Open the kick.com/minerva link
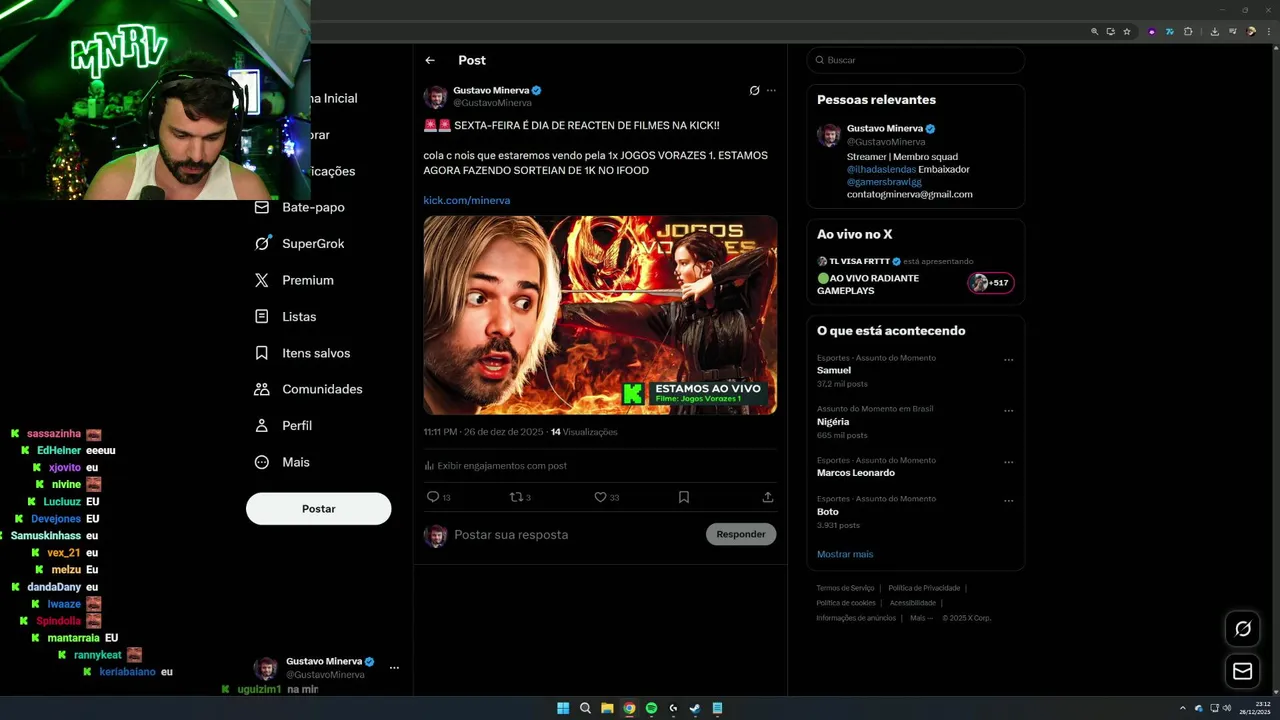Viewport: 1280px width, 720px height. pyautogui.click(x=466, y=200)
